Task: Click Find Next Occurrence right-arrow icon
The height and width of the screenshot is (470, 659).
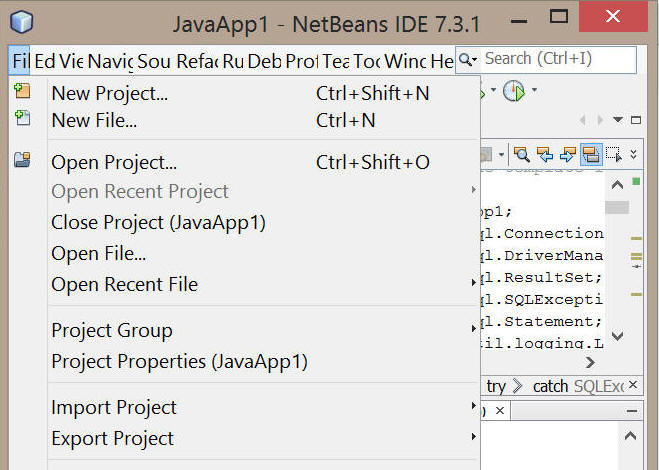Action: pos(568,154)
